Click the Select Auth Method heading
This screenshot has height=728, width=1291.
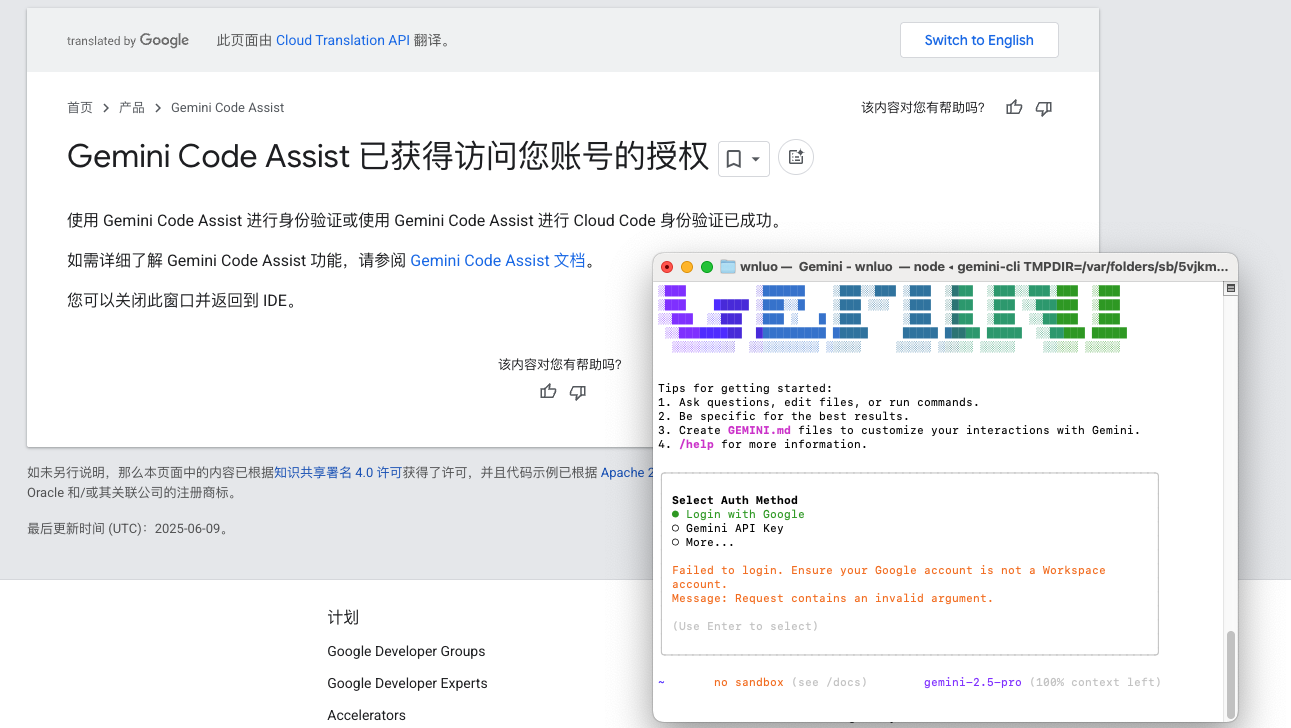pyautogui.click(x=735, y=500)
